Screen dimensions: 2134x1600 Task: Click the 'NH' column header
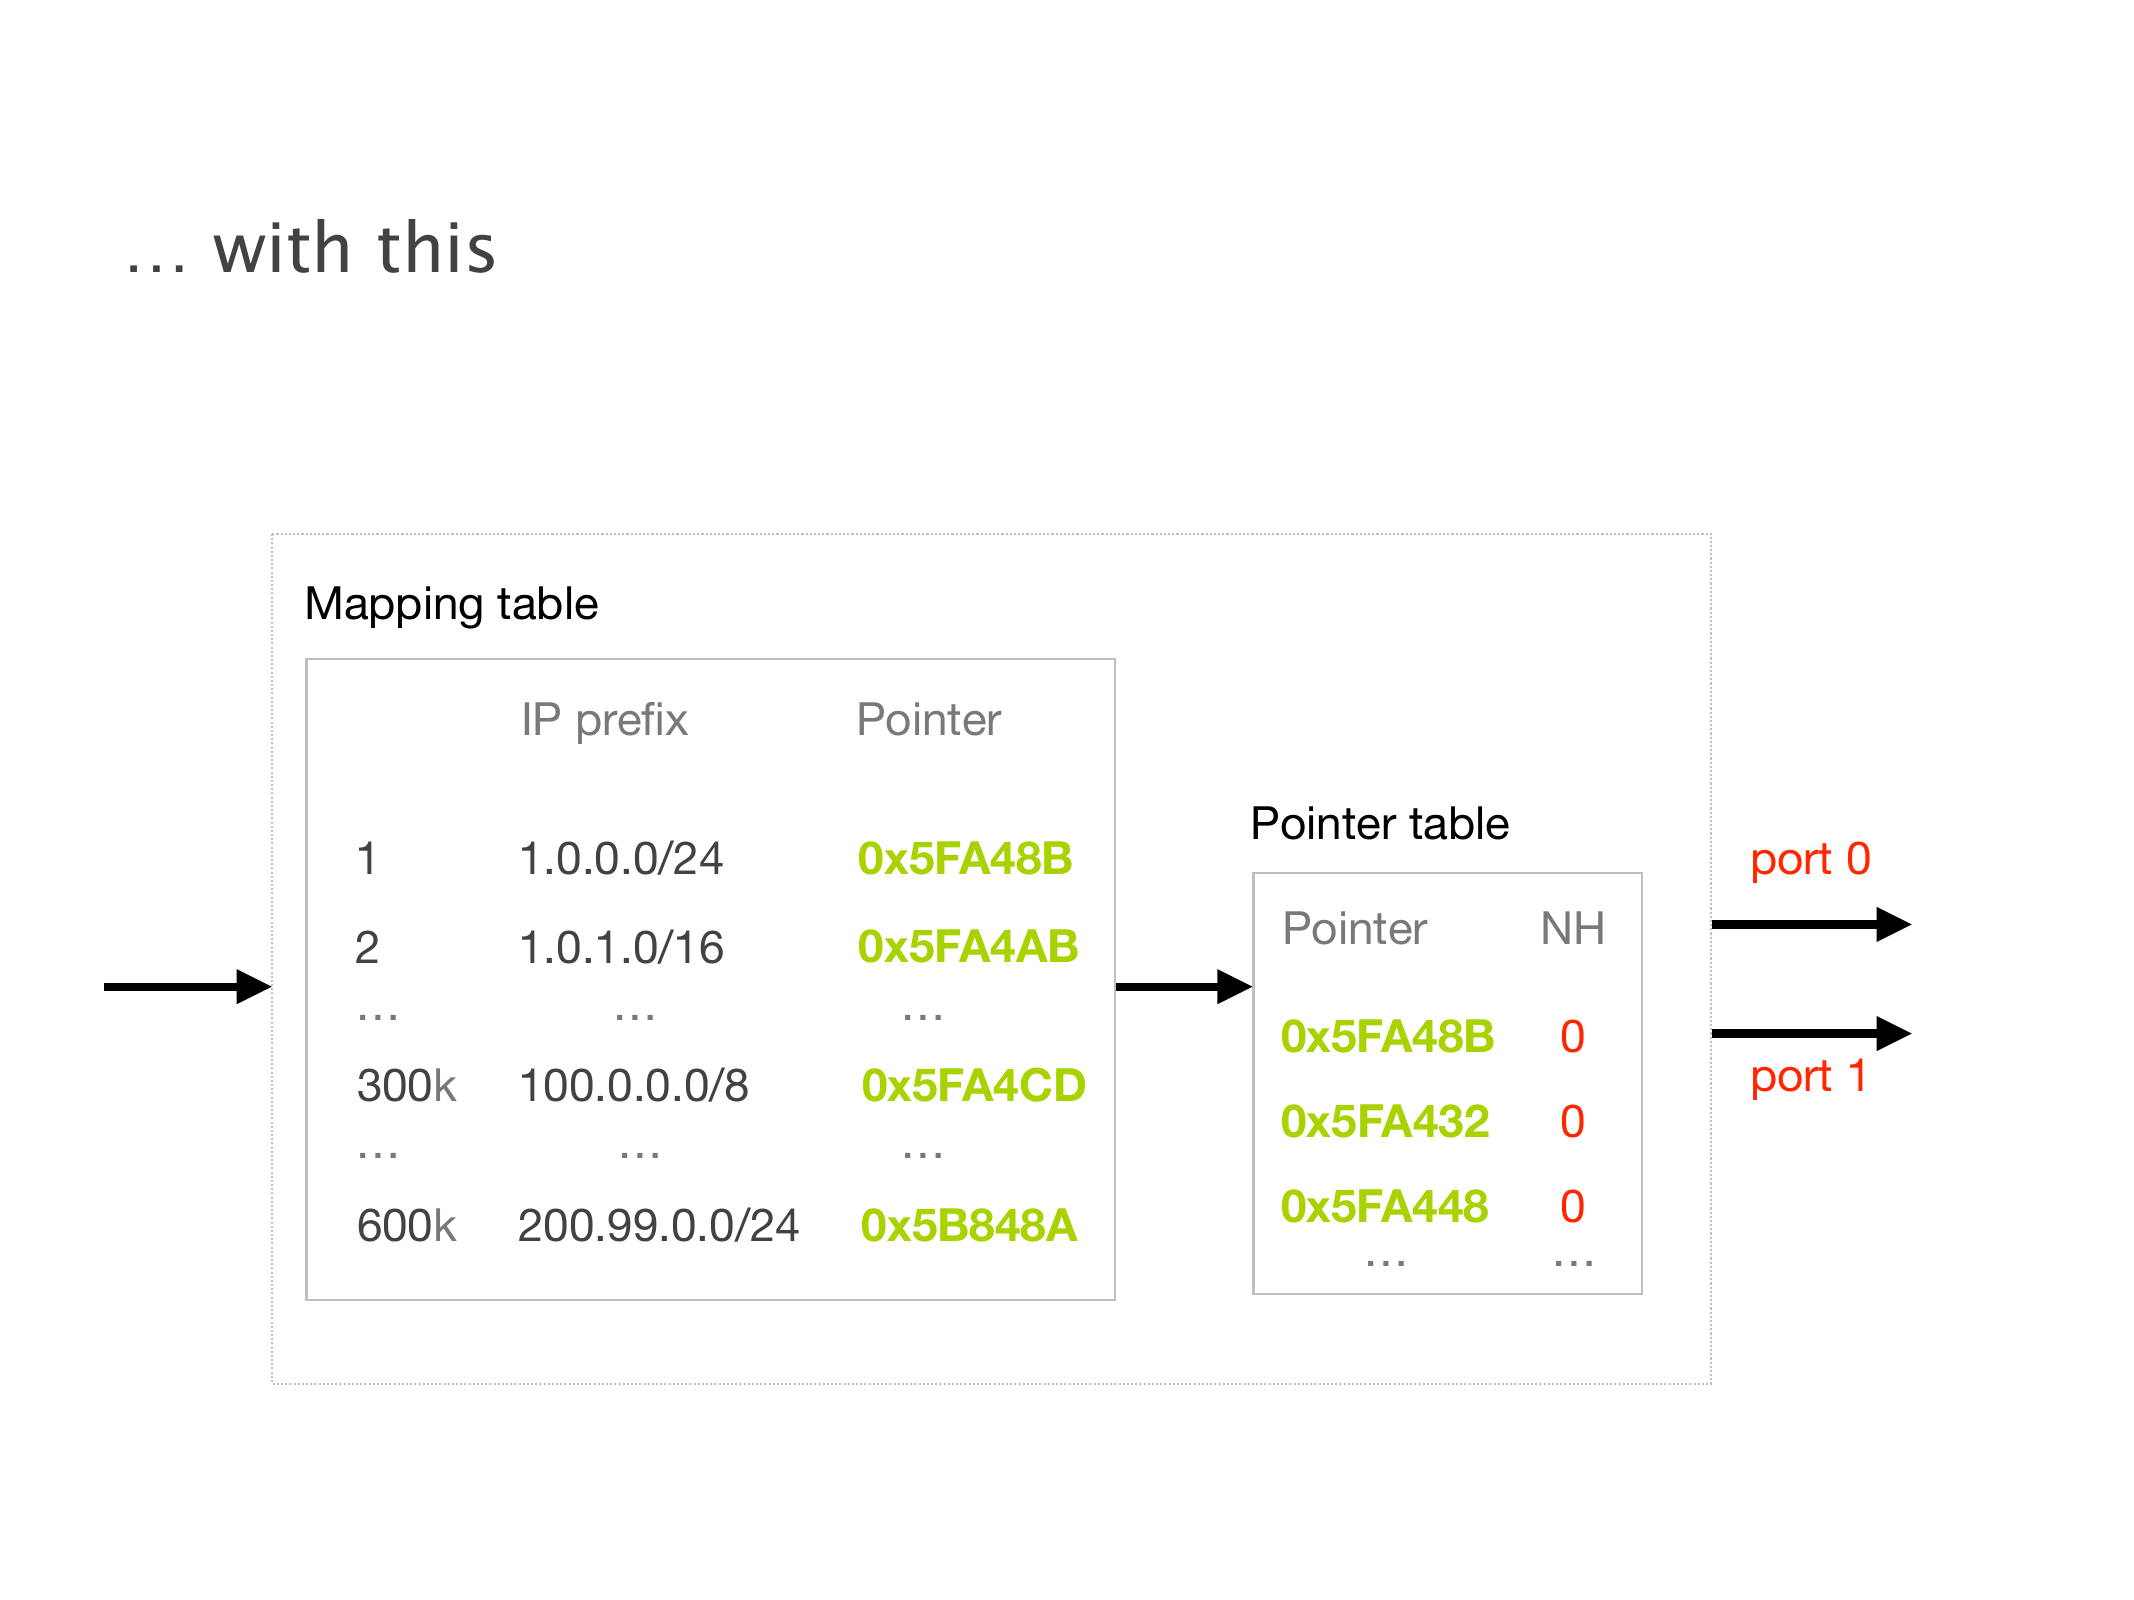click(x=1572, y=929)
